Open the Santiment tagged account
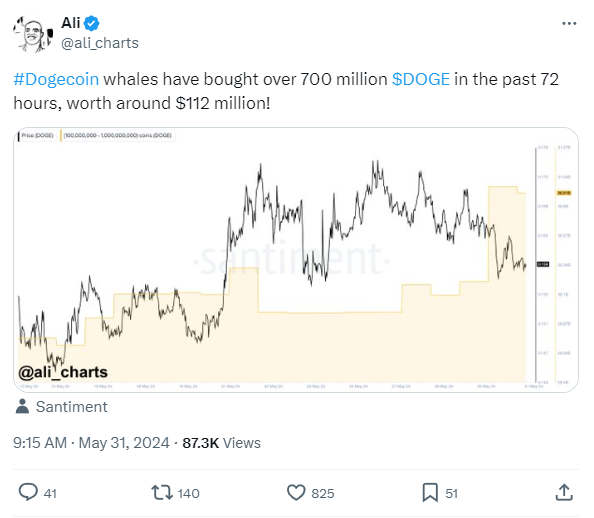594x518 pixels. [72, 407]
